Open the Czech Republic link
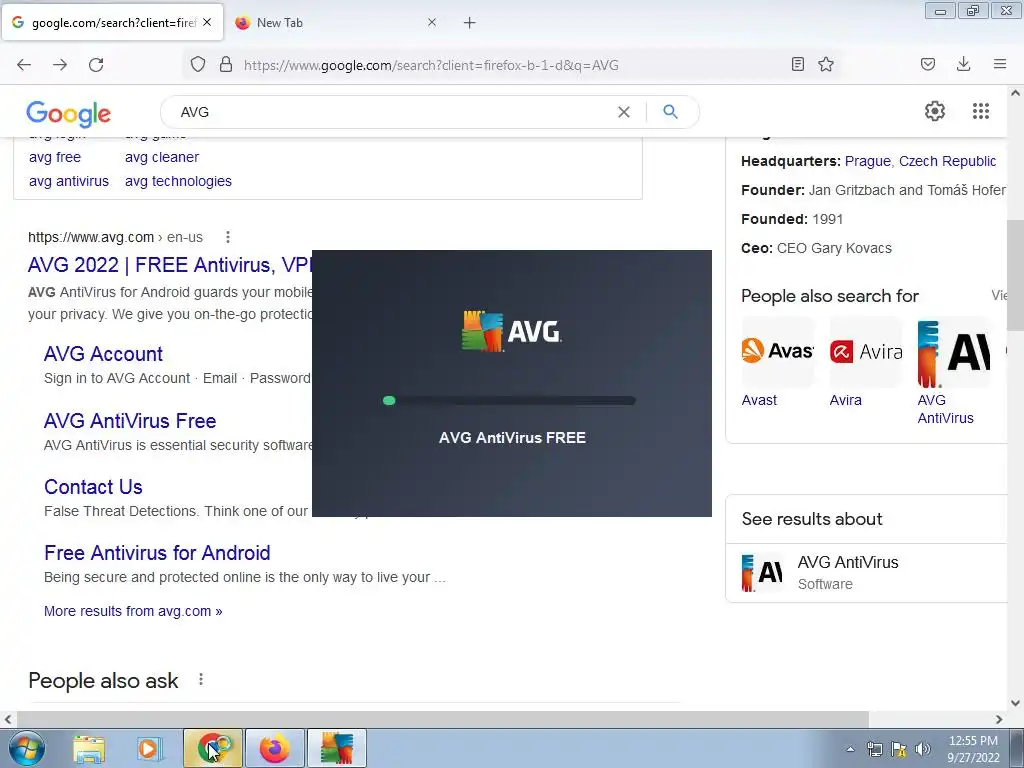This screenshot has height=768, width=1024. (948, 161)
